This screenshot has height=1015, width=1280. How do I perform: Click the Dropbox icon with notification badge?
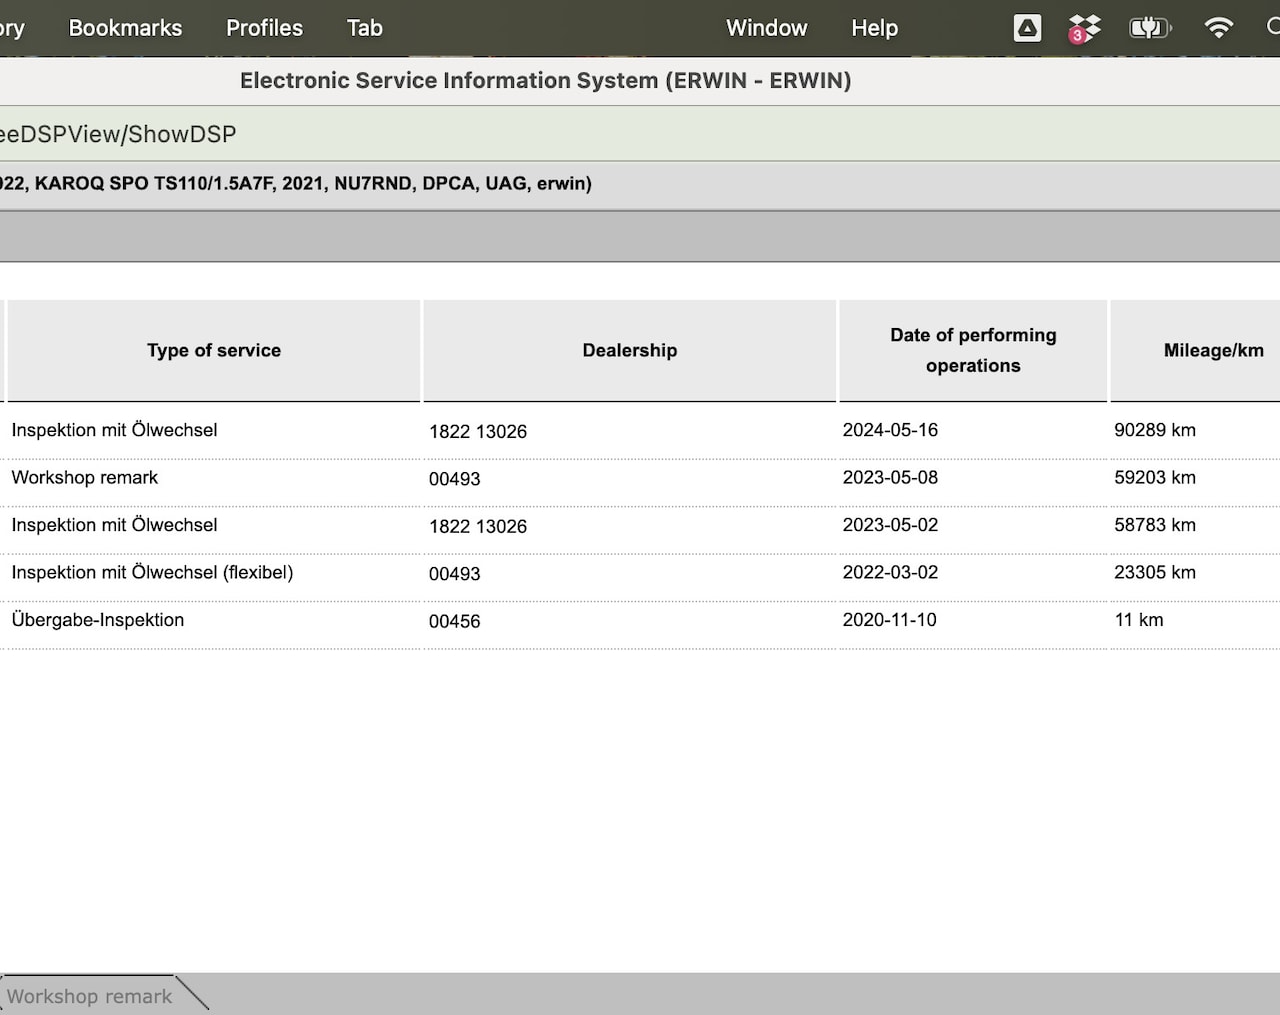(1084, 28)
